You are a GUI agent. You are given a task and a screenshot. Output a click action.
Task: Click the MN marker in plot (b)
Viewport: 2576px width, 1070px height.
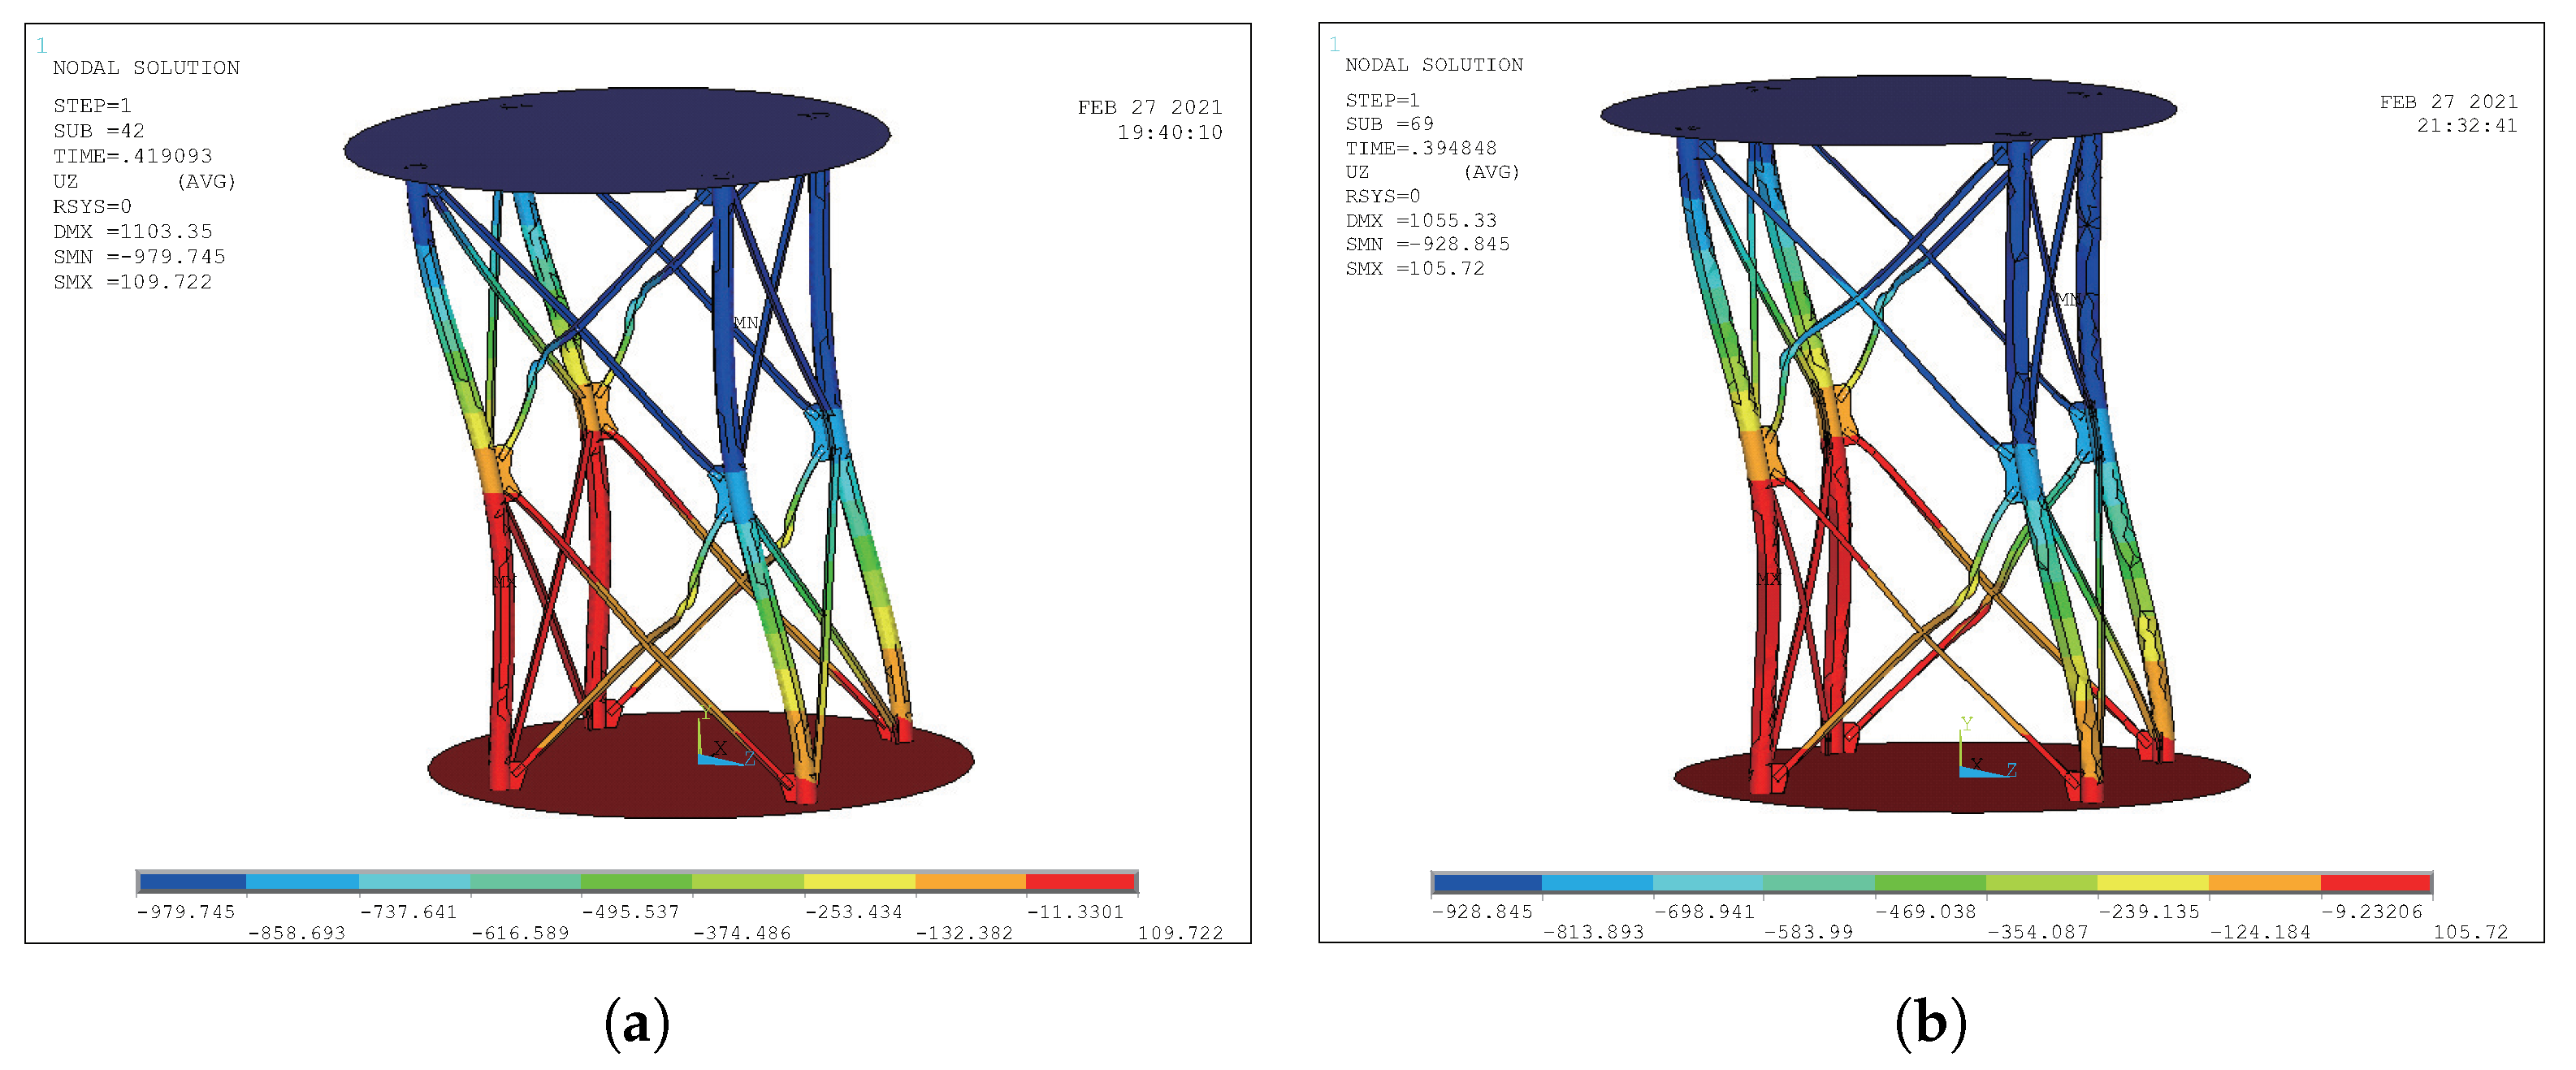[x=2069, y=299]
